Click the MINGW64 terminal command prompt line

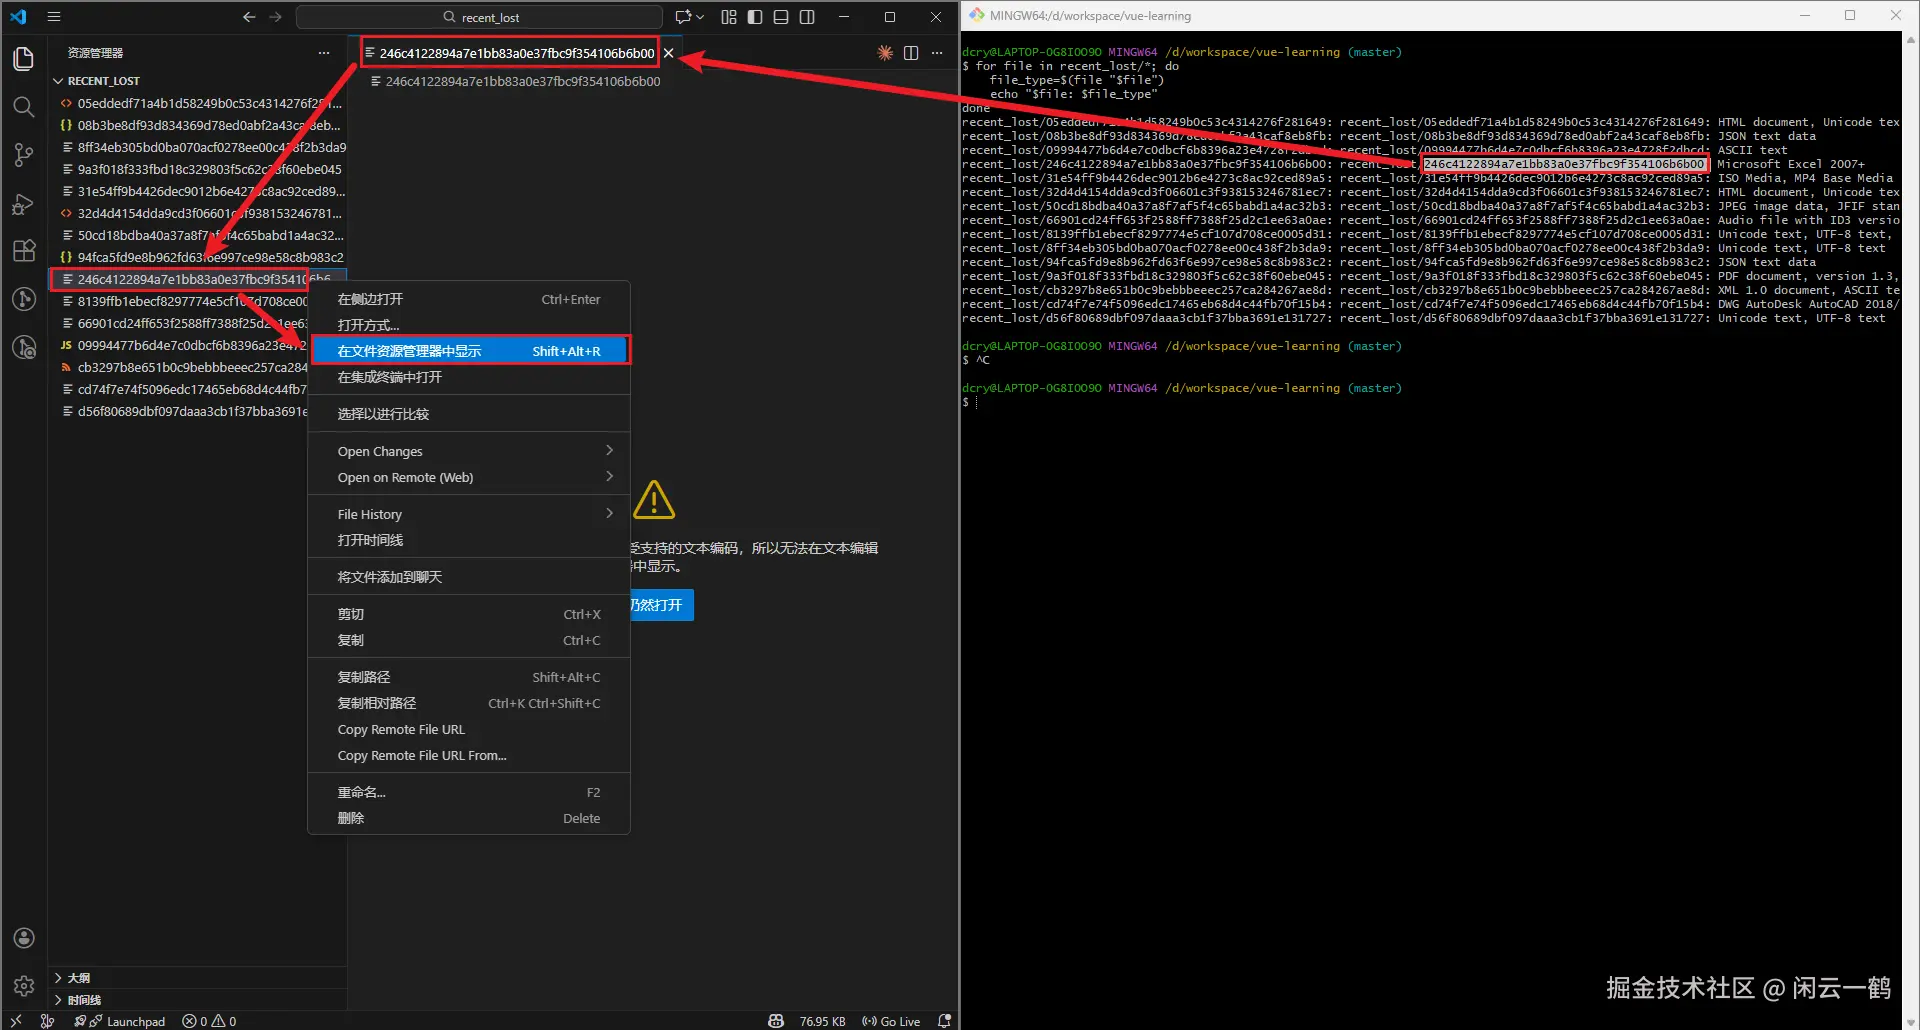[x=1430, y=402]
